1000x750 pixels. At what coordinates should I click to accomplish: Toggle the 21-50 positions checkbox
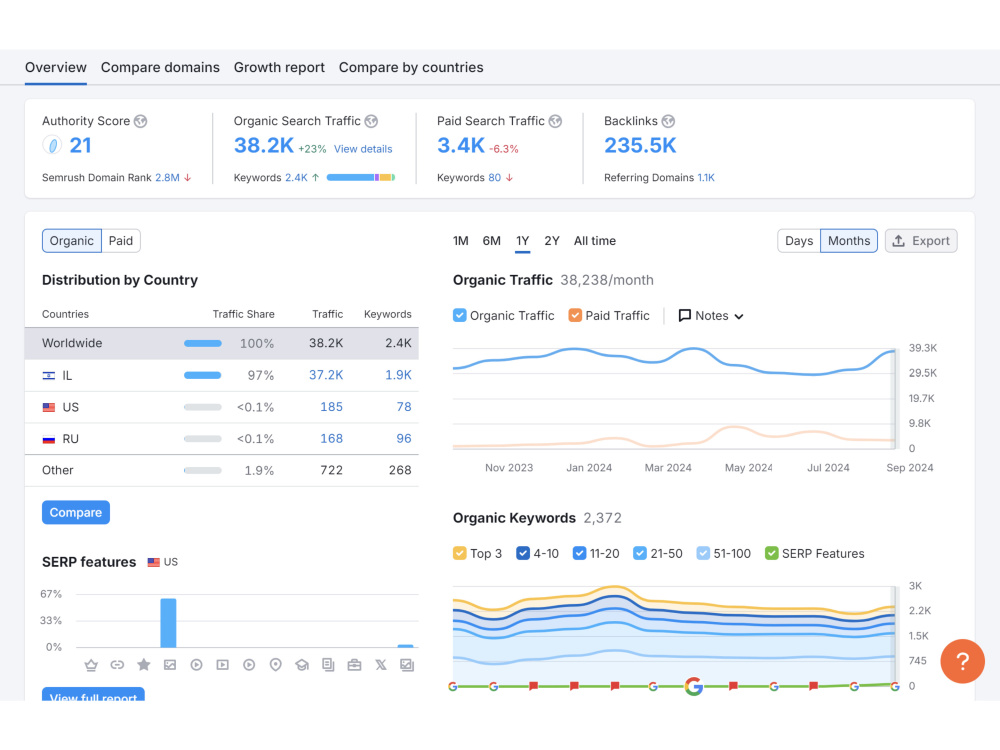pyautogui.click(x=640, y=554)
